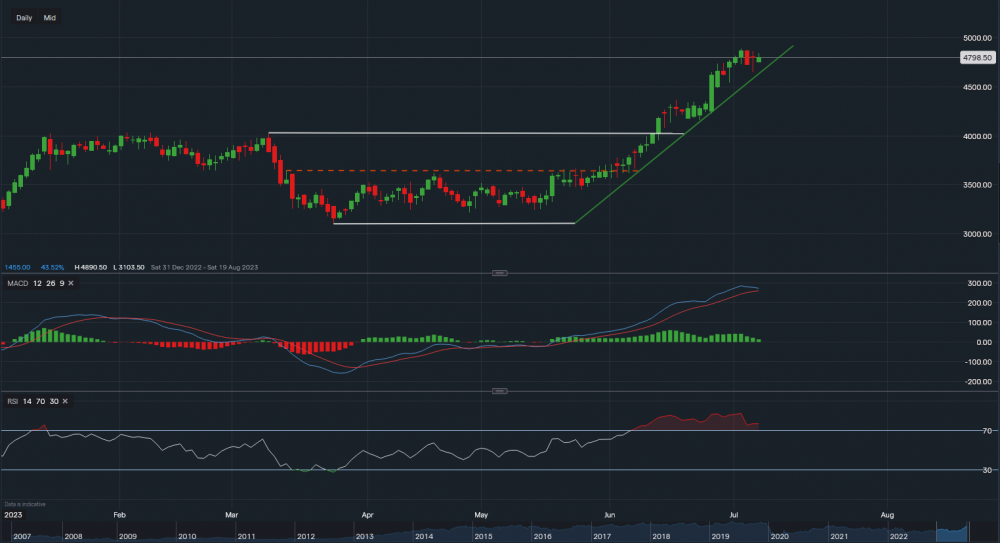
Task: Select the lower white support line
Action: pyautogui.click(x=450, y=223)
